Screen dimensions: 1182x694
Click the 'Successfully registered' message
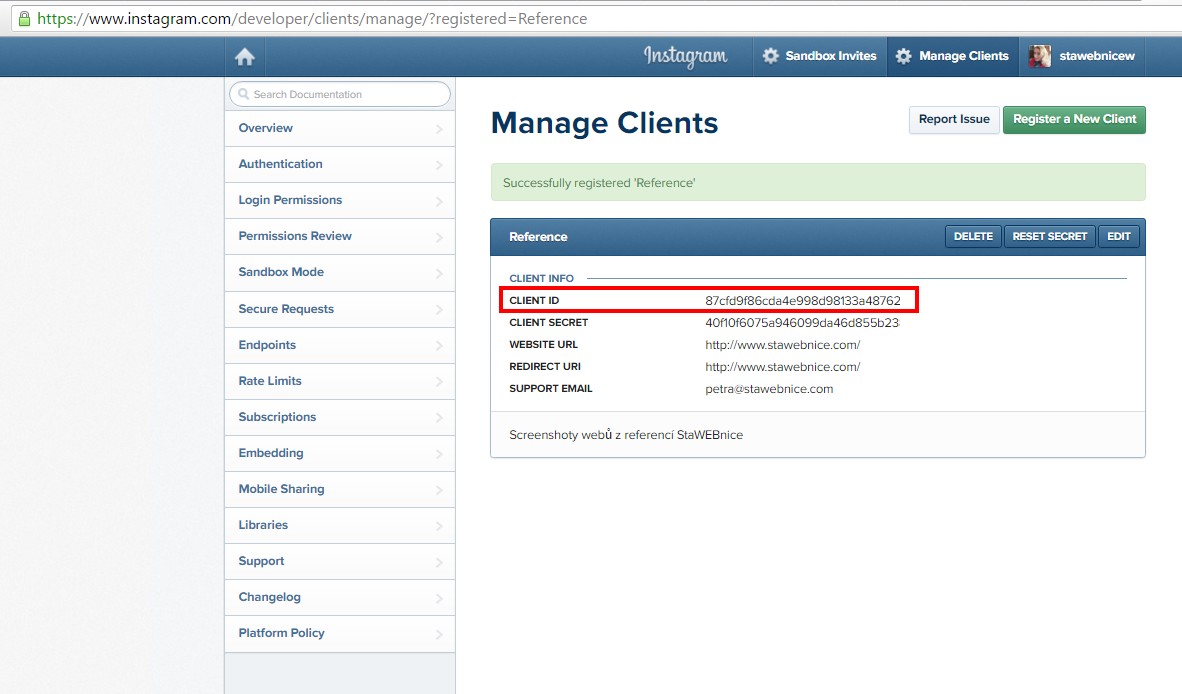coord(599,183)
